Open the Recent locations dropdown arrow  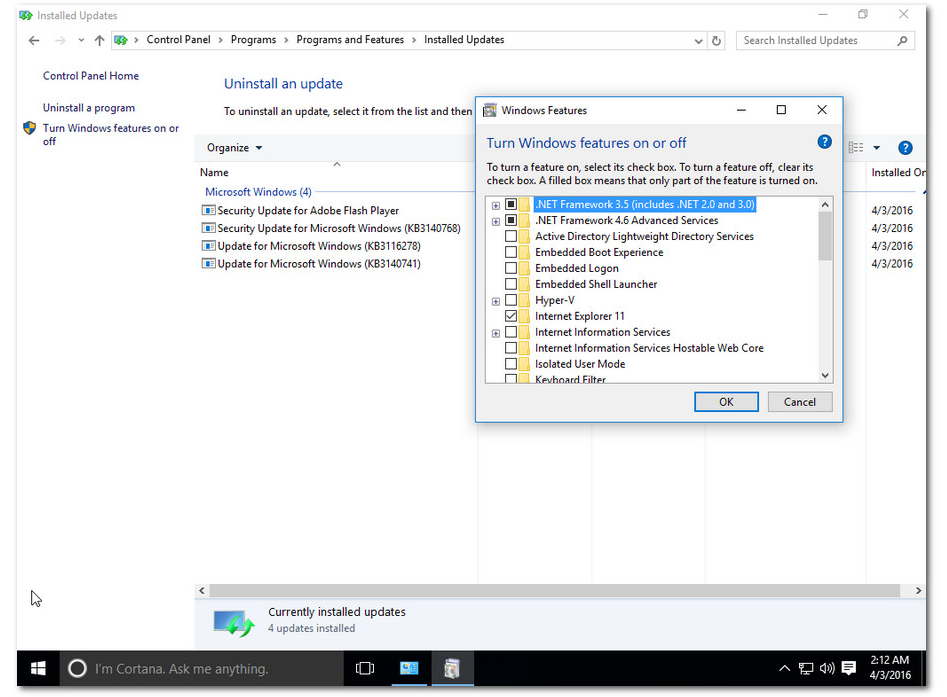tap(81, 40)
